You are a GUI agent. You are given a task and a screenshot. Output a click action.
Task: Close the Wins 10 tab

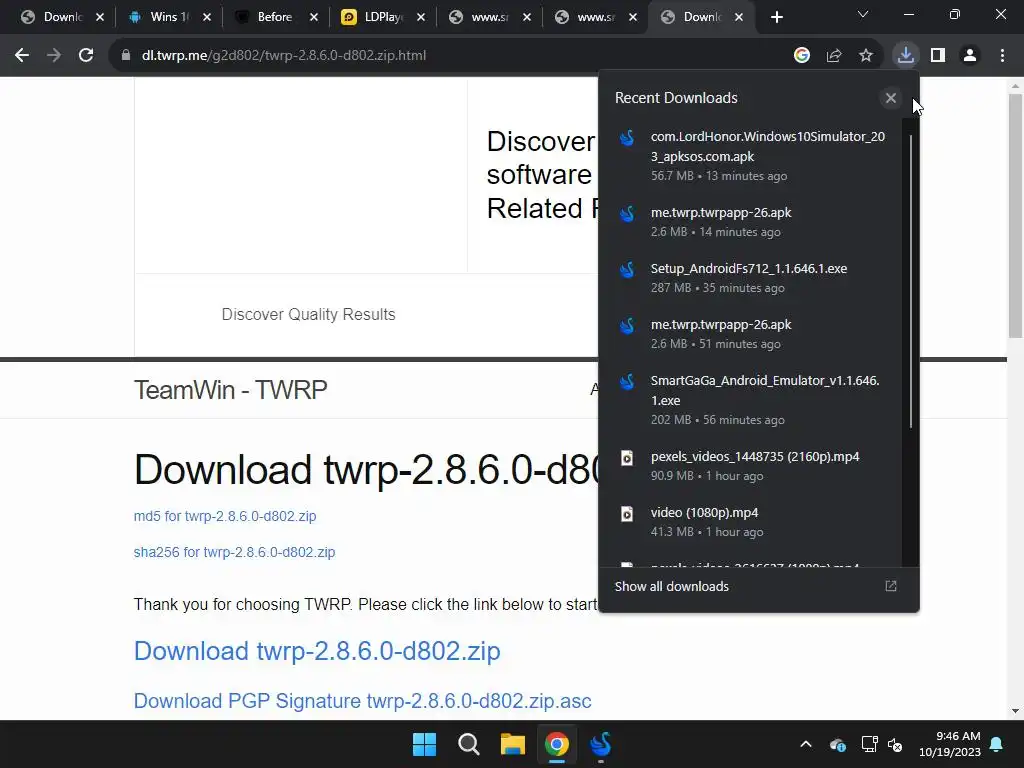(207, 17)
